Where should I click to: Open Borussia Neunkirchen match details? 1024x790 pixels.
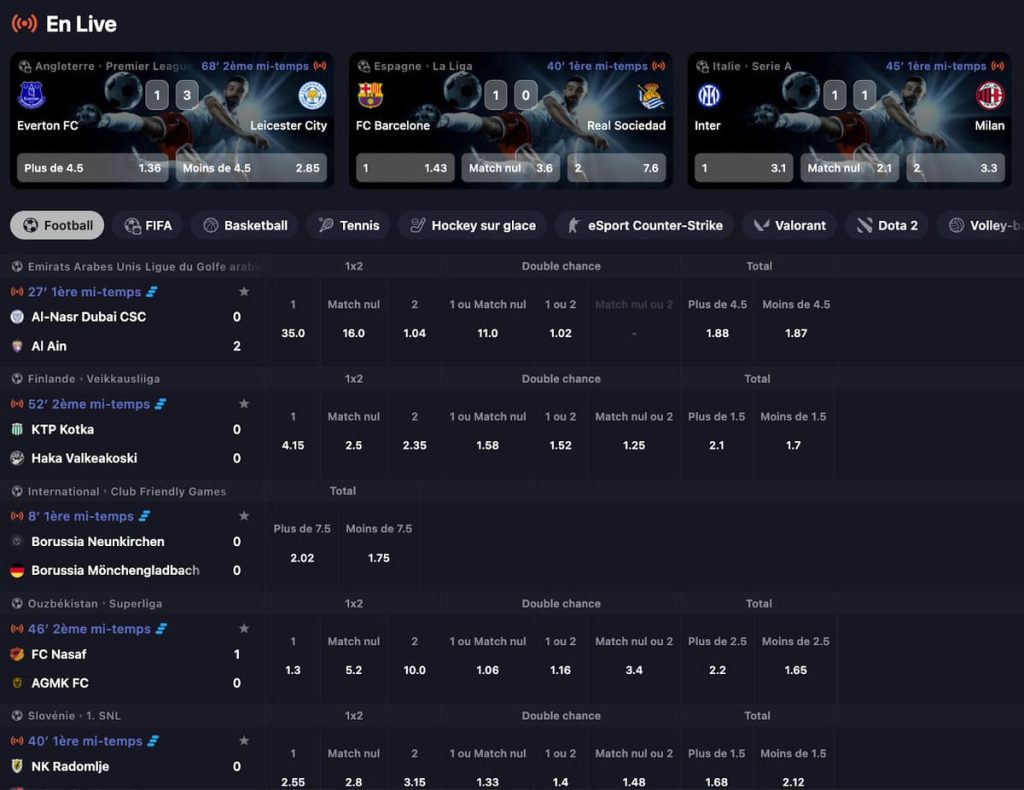coord(98,541)
